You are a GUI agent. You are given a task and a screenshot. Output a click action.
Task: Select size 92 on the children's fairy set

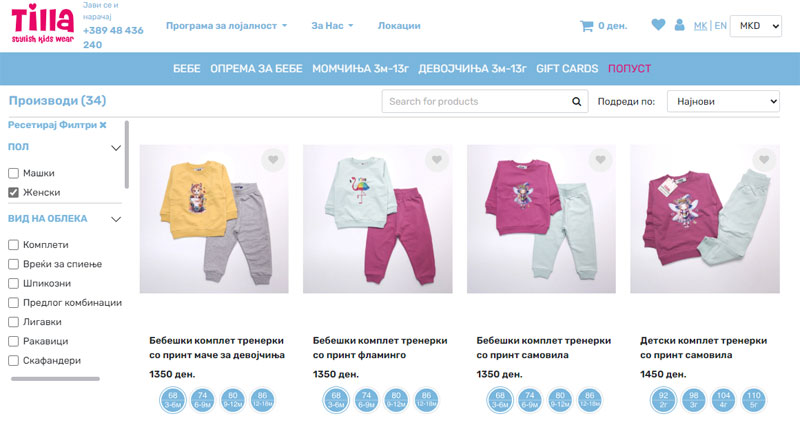(x=663, y=400)
